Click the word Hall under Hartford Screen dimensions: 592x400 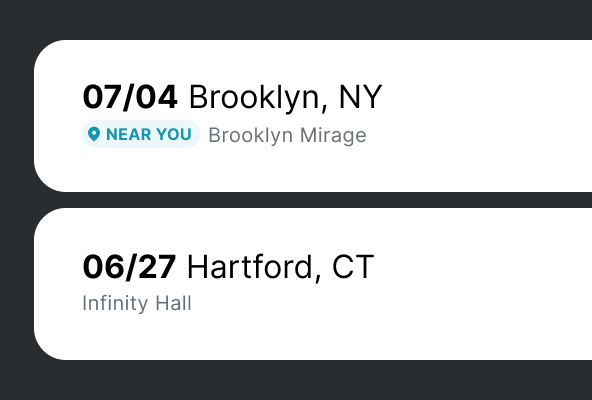(x=174, y=303)
